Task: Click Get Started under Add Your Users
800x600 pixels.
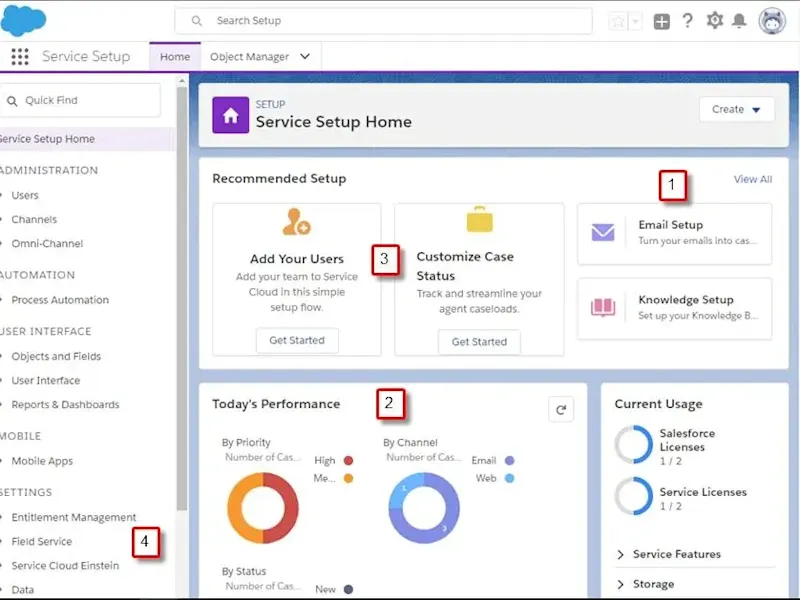Action: (297, 340)
